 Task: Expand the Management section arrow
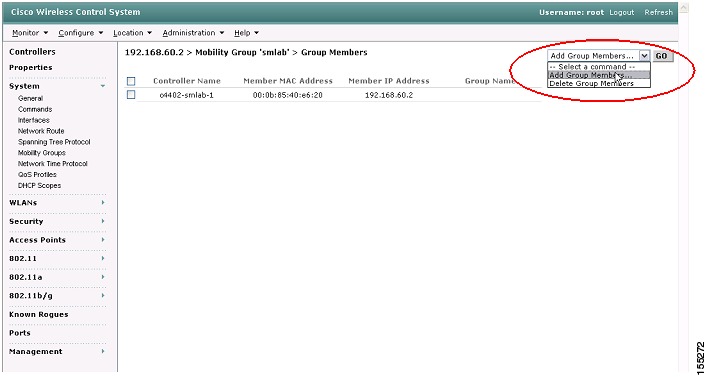pos(103,351)
